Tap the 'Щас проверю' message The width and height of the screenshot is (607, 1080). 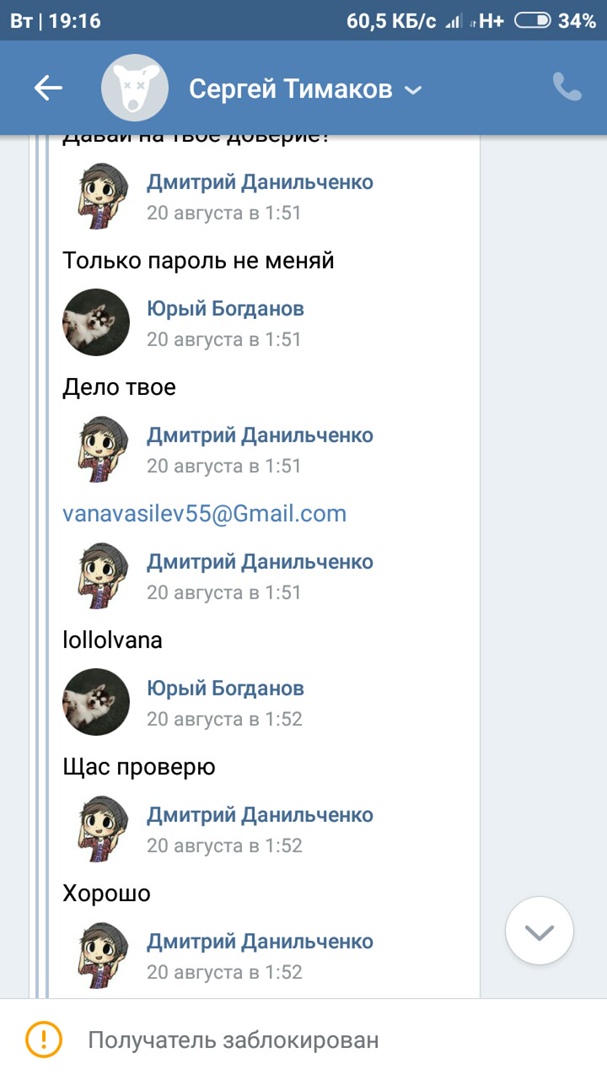(x=139, y=767)
